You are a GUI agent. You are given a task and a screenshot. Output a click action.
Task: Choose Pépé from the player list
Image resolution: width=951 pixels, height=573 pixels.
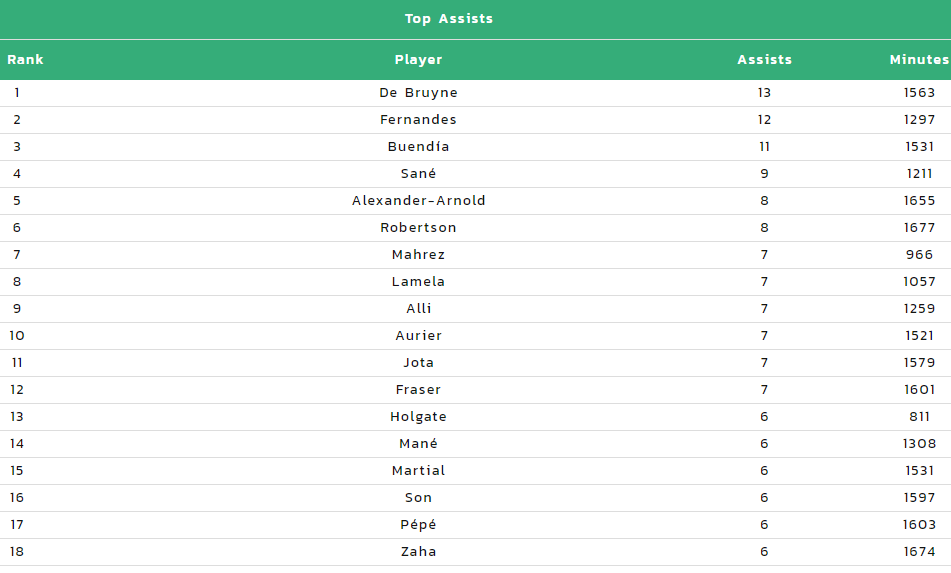click(418, 524)
